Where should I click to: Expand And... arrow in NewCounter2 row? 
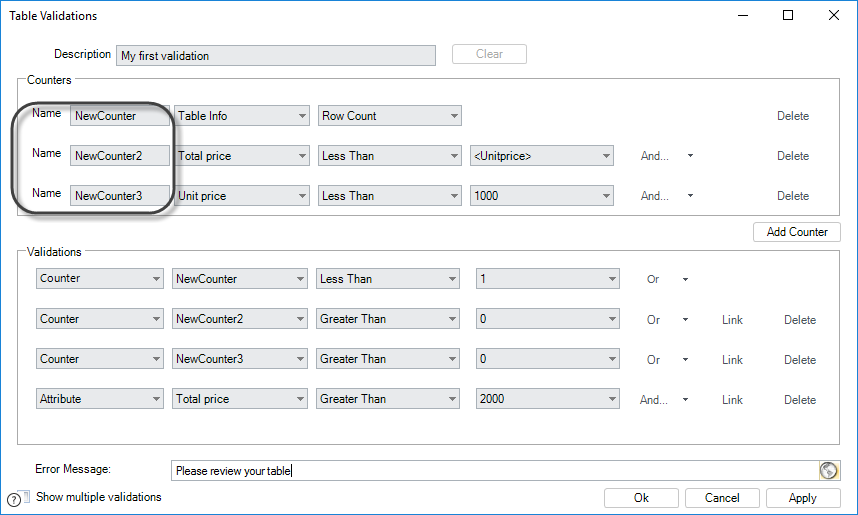click(690, 156)
